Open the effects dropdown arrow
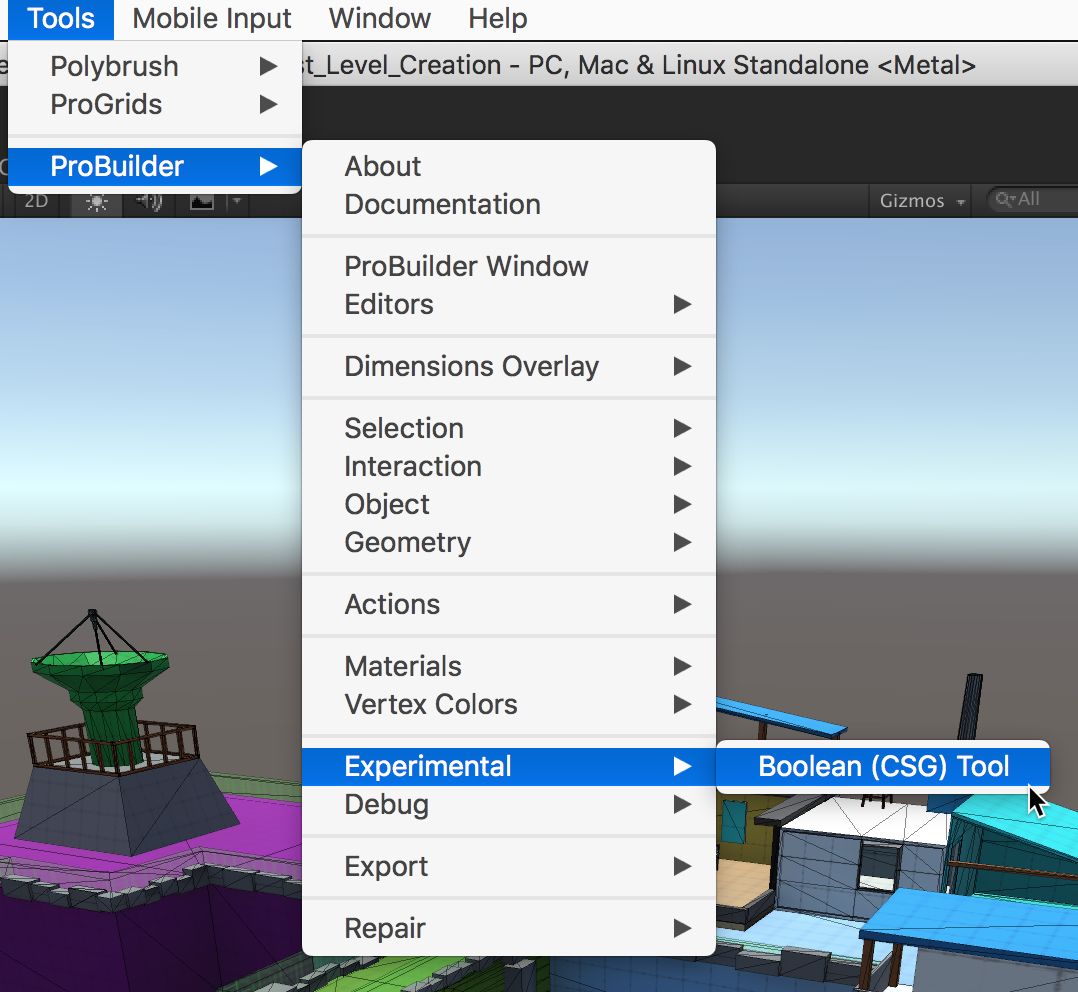 coord(236,201)
